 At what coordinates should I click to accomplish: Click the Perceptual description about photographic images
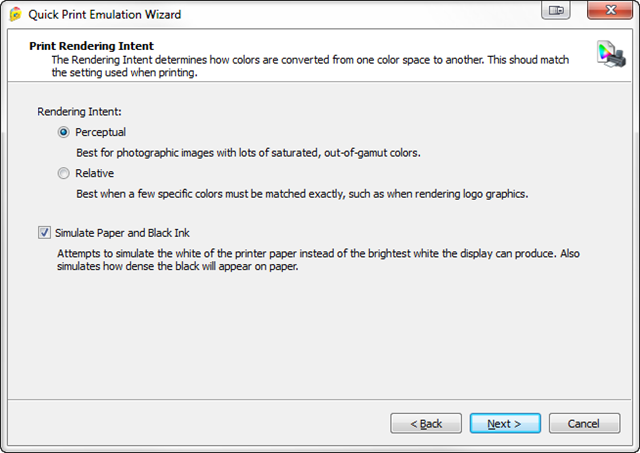click(x=247, y=153)
